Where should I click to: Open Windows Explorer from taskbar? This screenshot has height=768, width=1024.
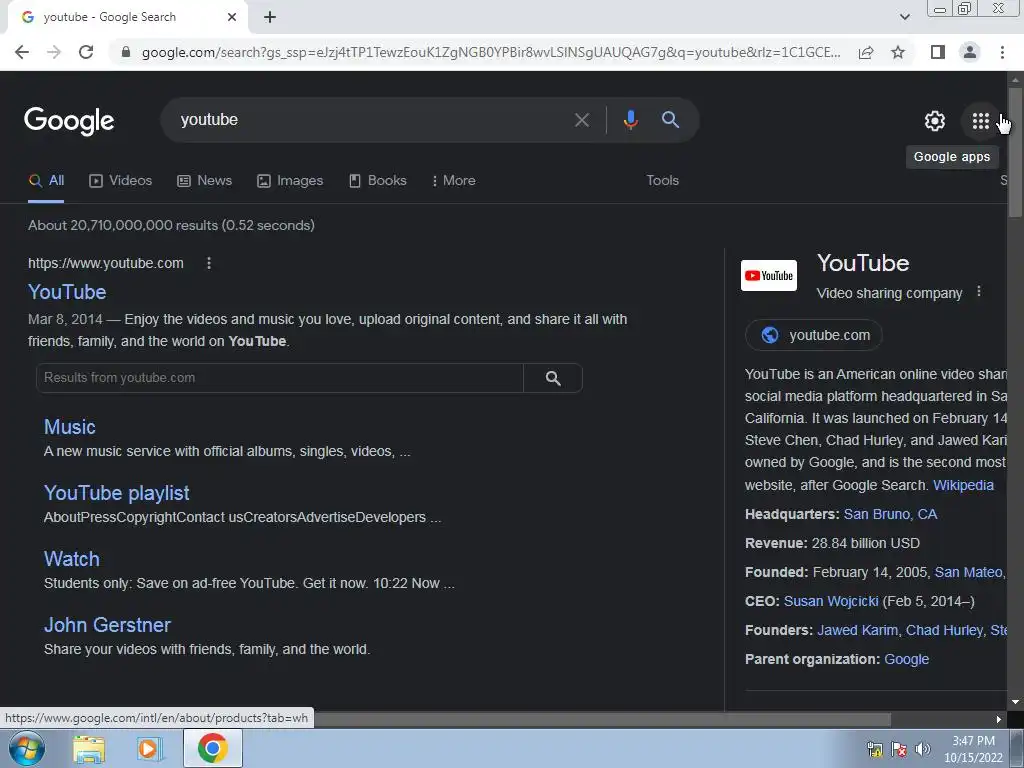(x=89, y=749)
